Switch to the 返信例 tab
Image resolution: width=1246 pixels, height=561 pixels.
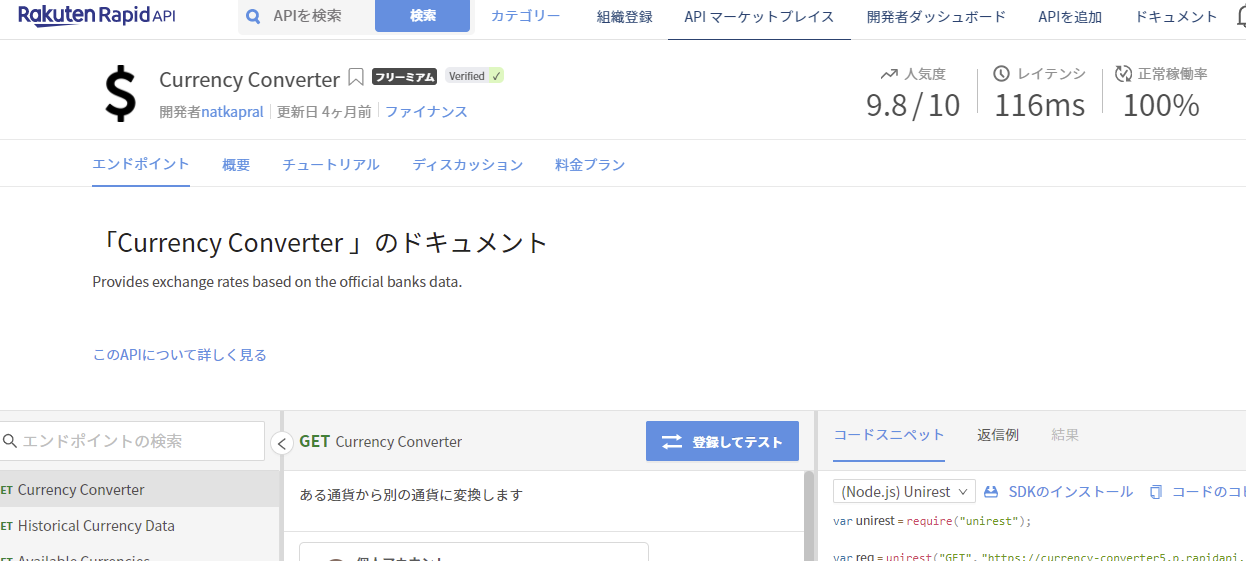[x=998, y=435]
